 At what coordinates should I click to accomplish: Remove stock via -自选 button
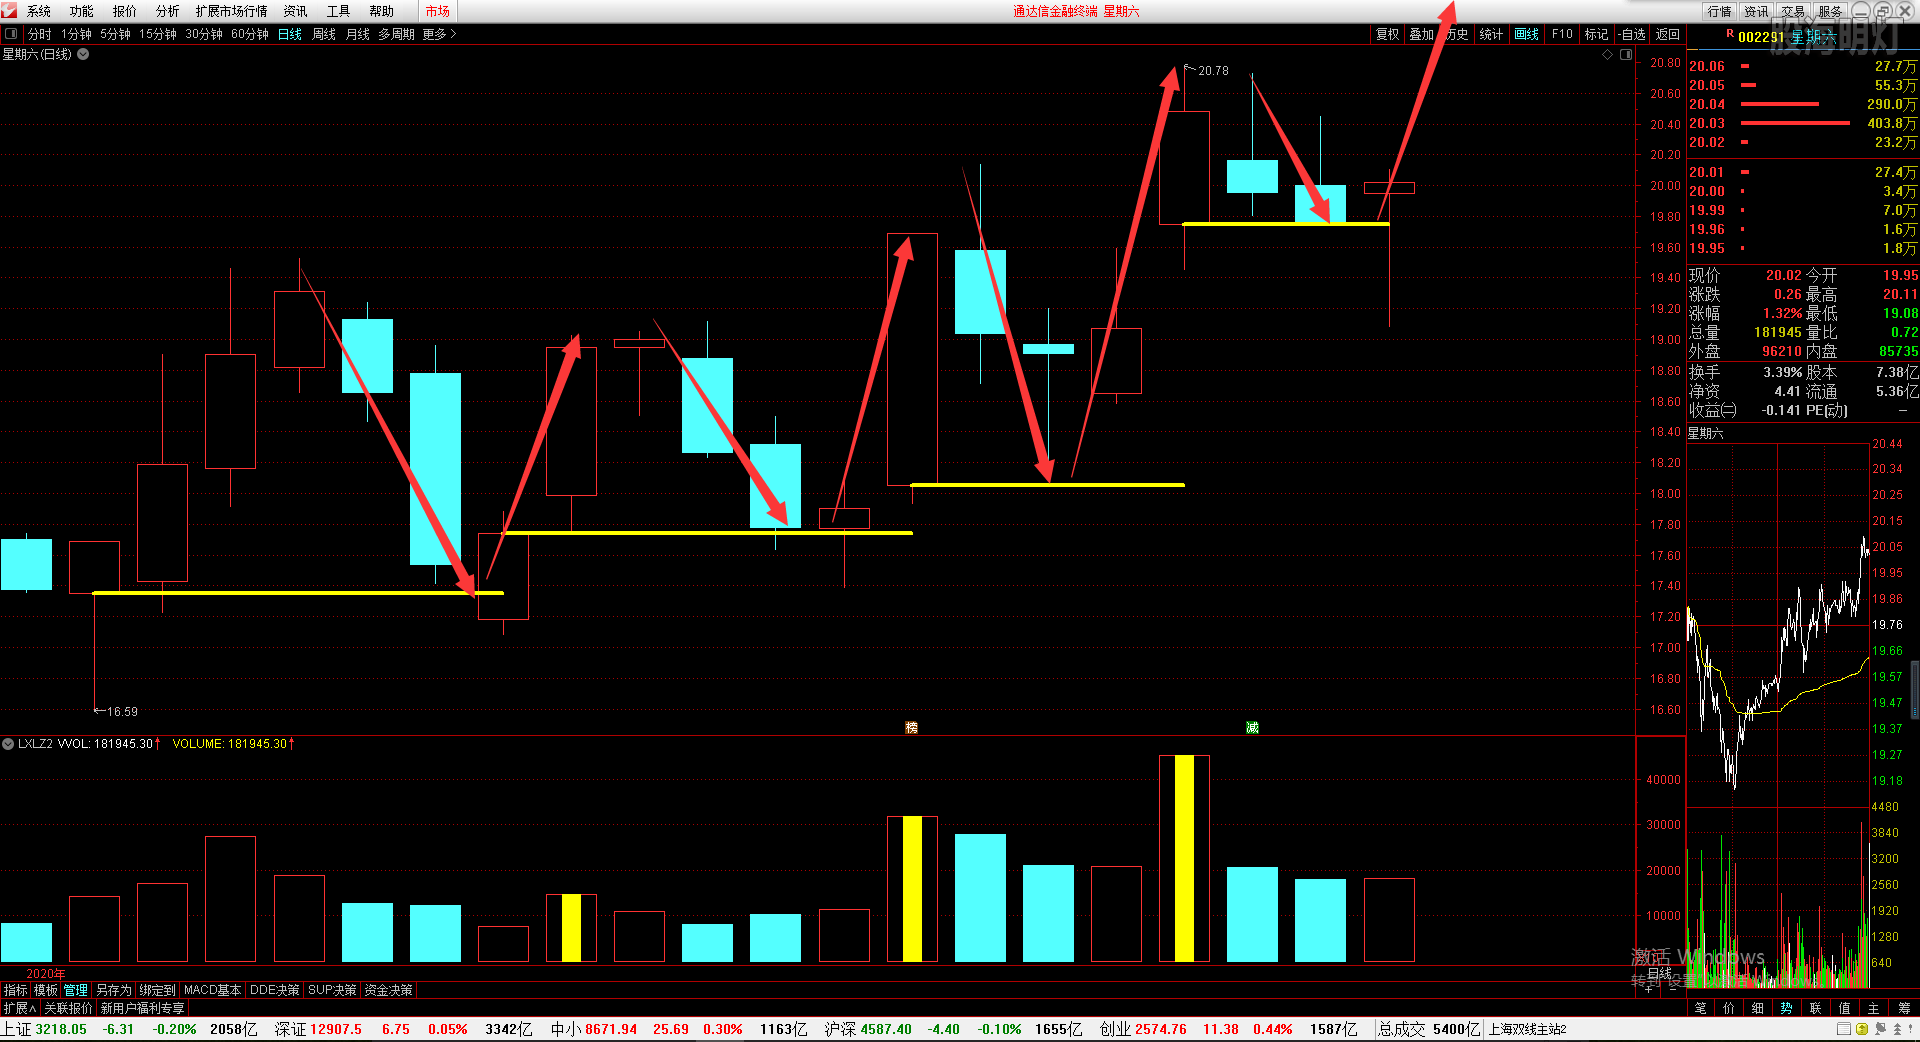1632,34
